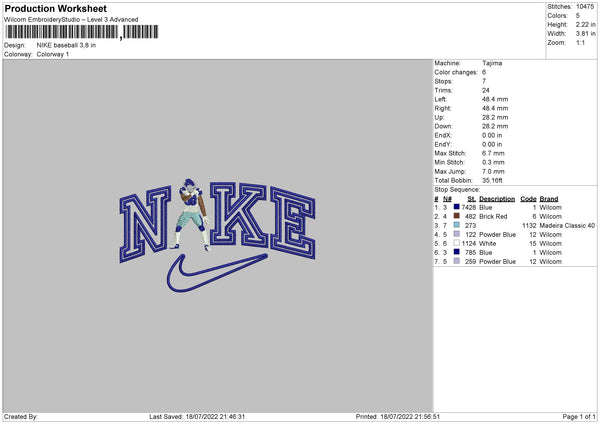The height and width of the screenshot is (424, 600).
Task: Click the Colors value '5' in the header
Action: [x=578, y=16]
